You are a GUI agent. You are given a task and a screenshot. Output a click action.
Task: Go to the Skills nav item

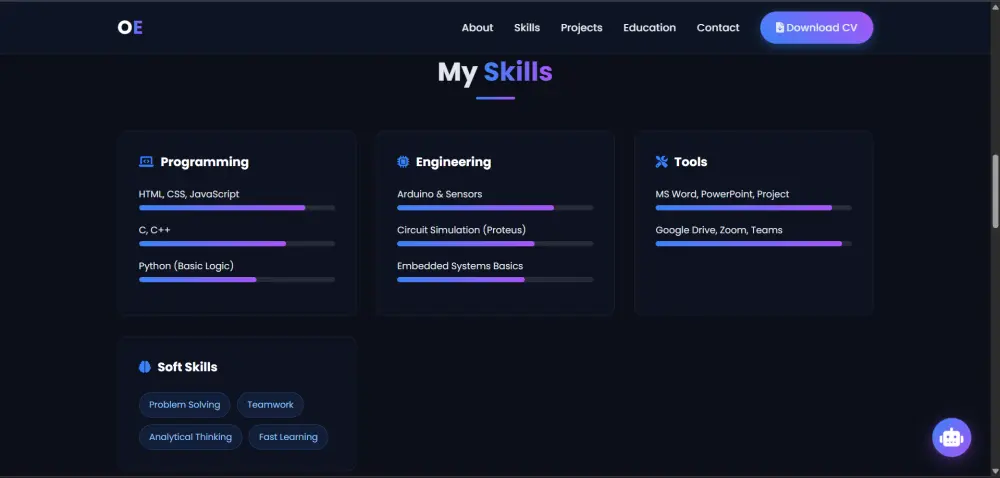[527, 27]
